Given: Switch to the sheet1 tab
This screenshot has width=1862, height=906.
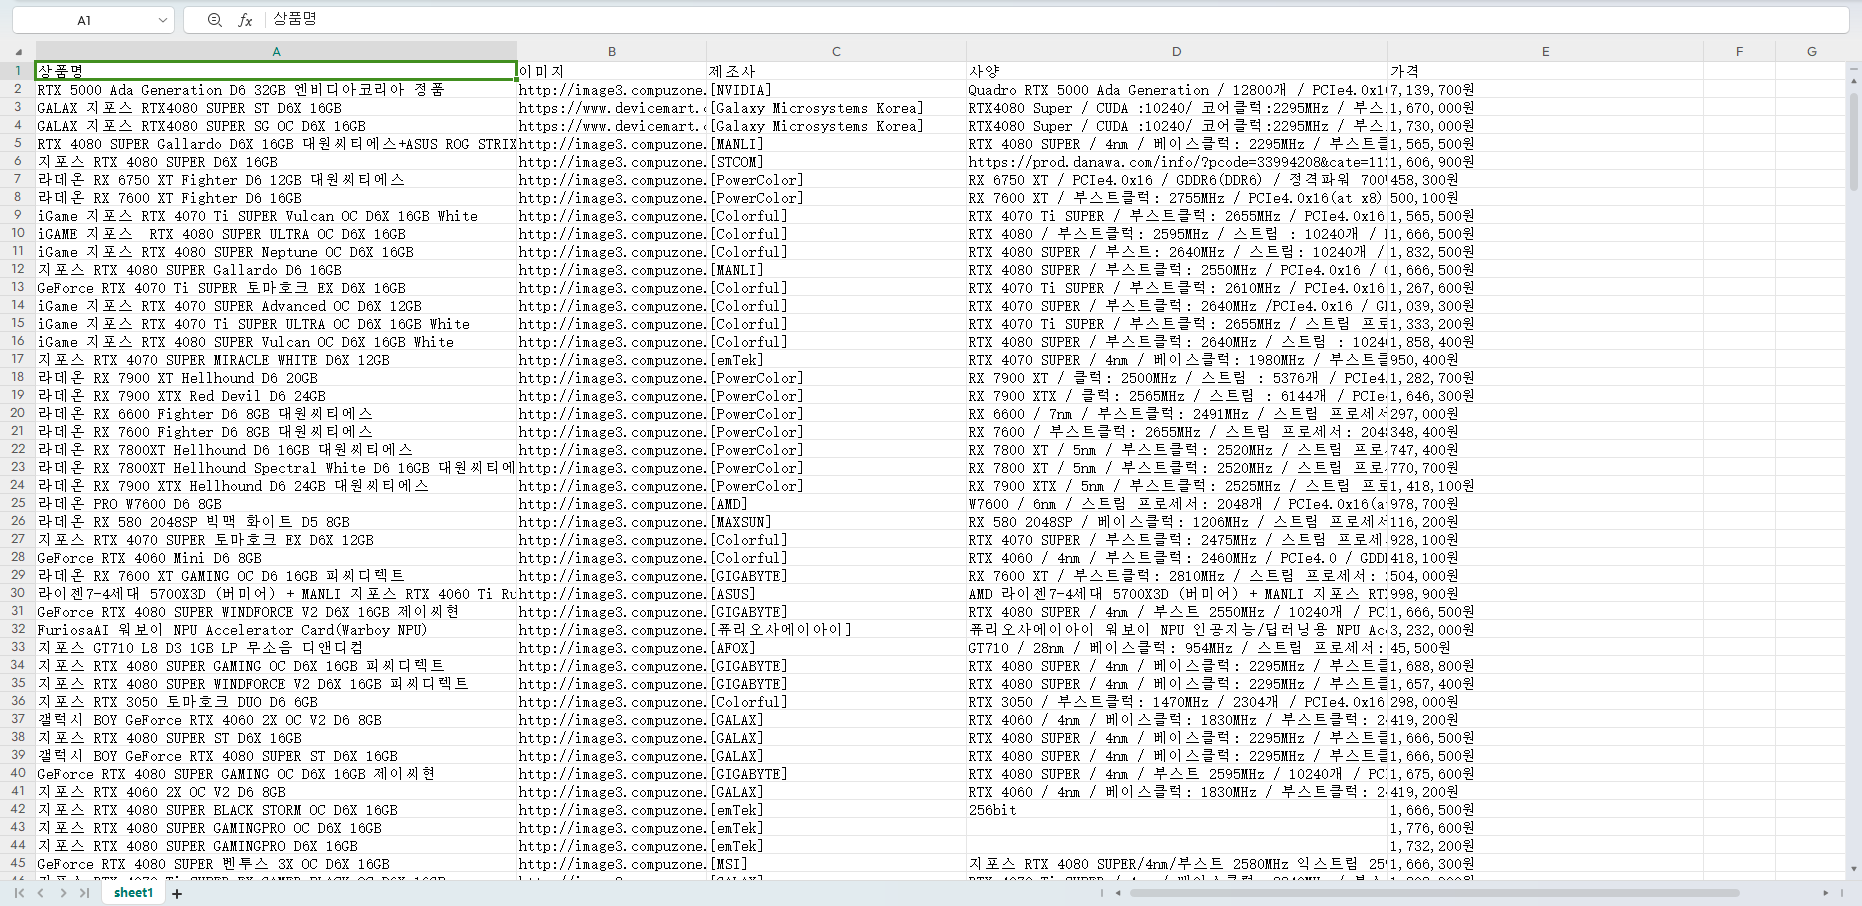Looking at the screenshot, I should (133, 893).
